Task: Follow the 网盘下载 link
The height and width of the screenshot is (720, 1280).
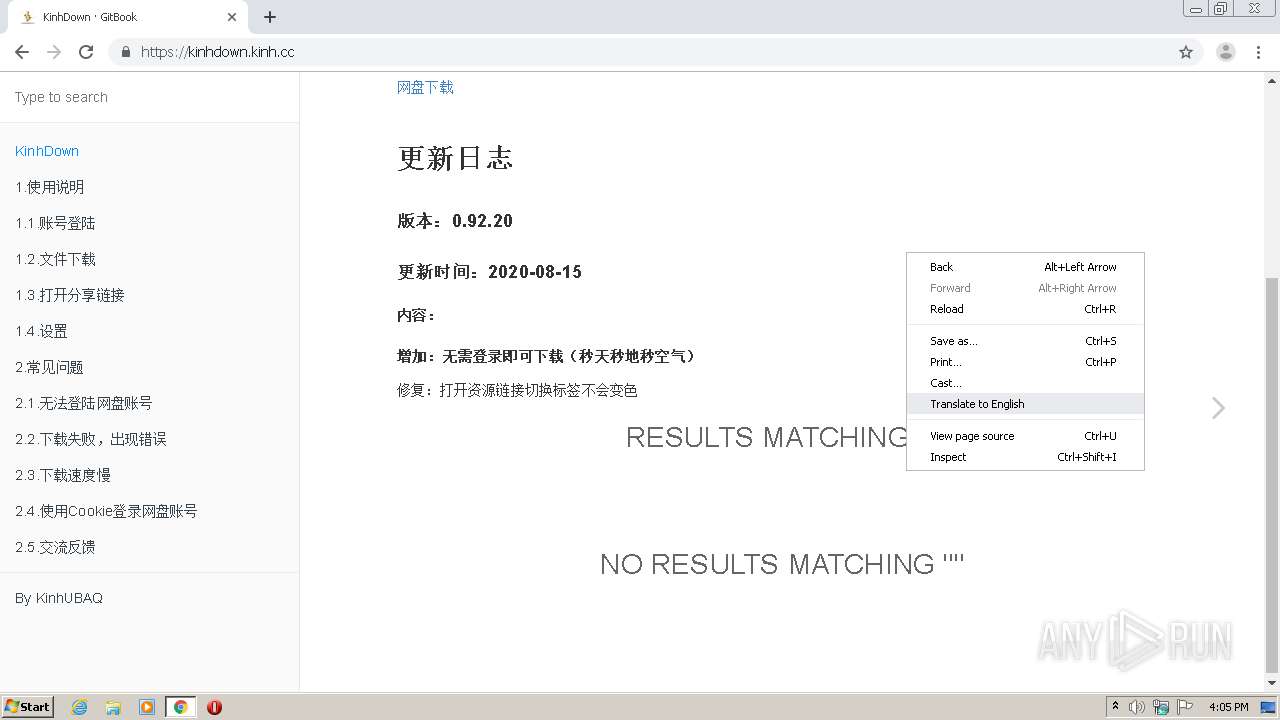Action: coord(425,87)
